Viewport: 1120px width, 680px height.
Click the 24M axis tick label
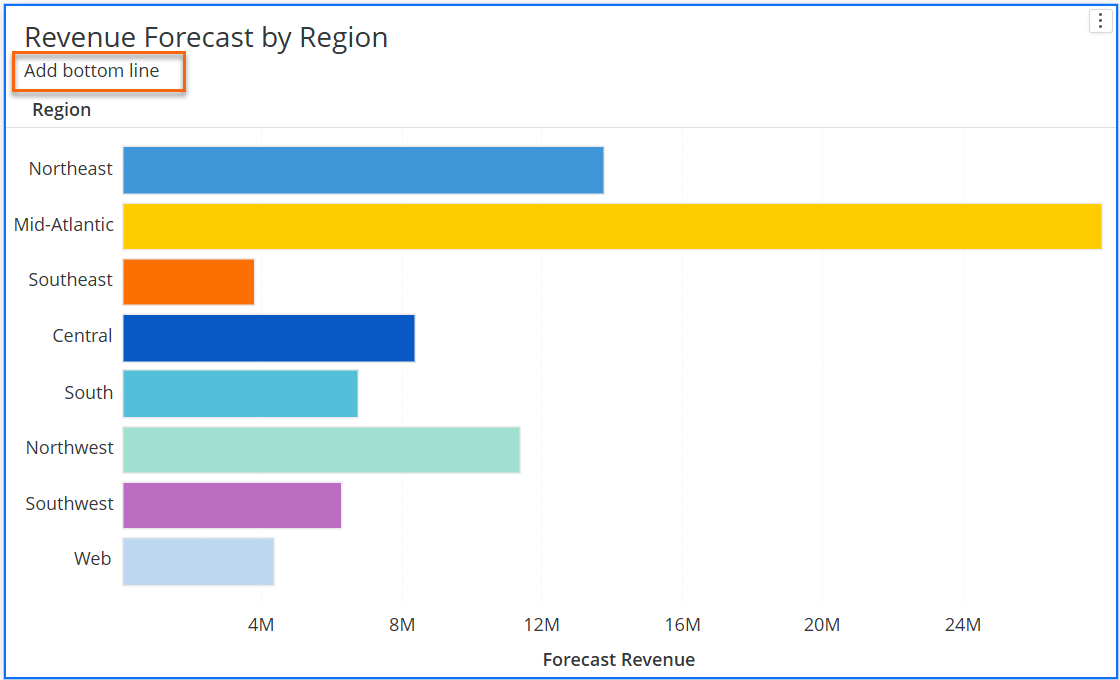pyautogui.click(x=962, y=625)
